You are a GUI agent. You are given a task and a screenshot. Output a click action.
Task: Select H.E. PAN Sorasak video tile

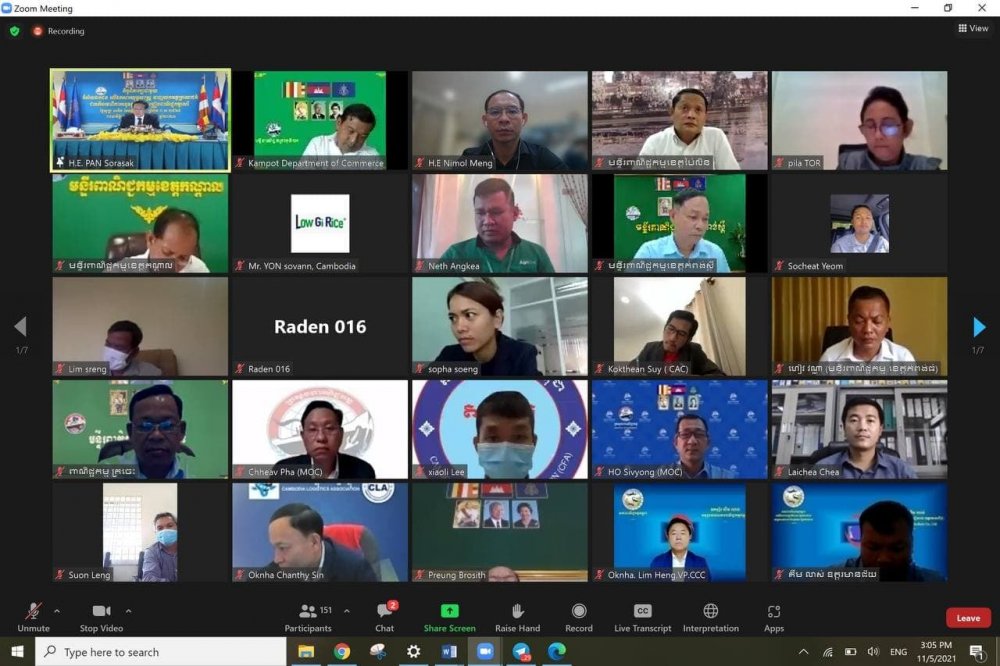tap(140, 120)
